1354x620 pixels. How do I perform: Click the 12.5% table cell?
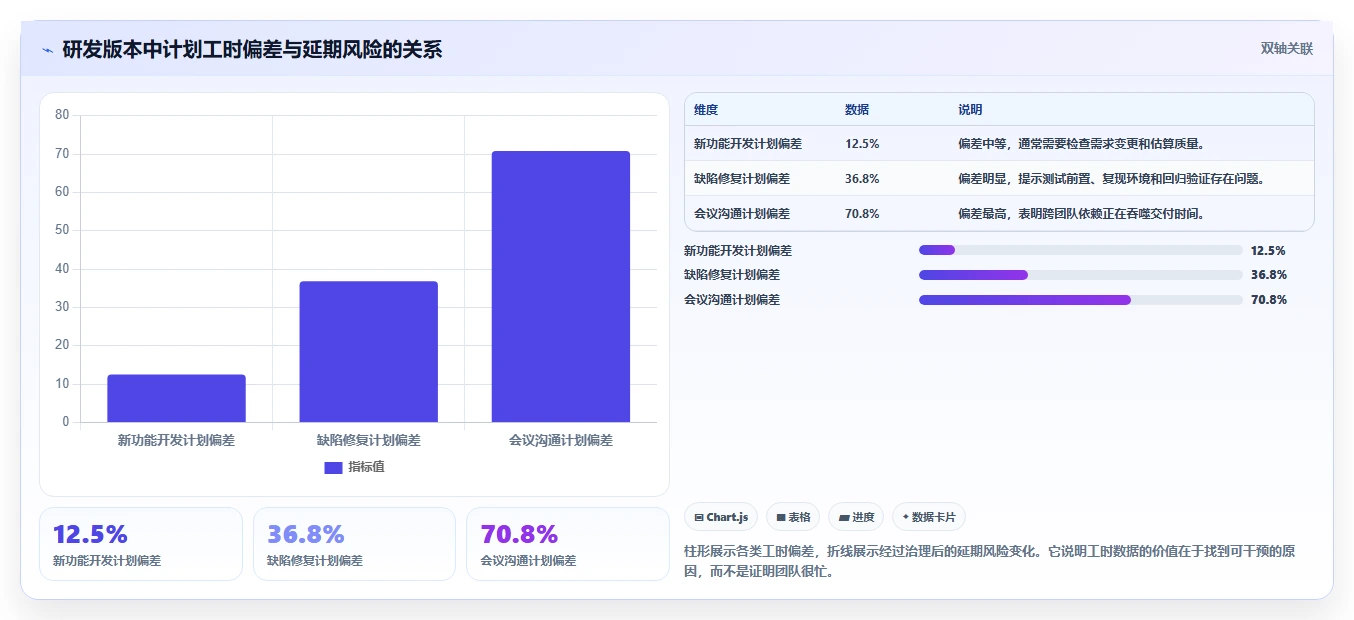tap(862, 144)
